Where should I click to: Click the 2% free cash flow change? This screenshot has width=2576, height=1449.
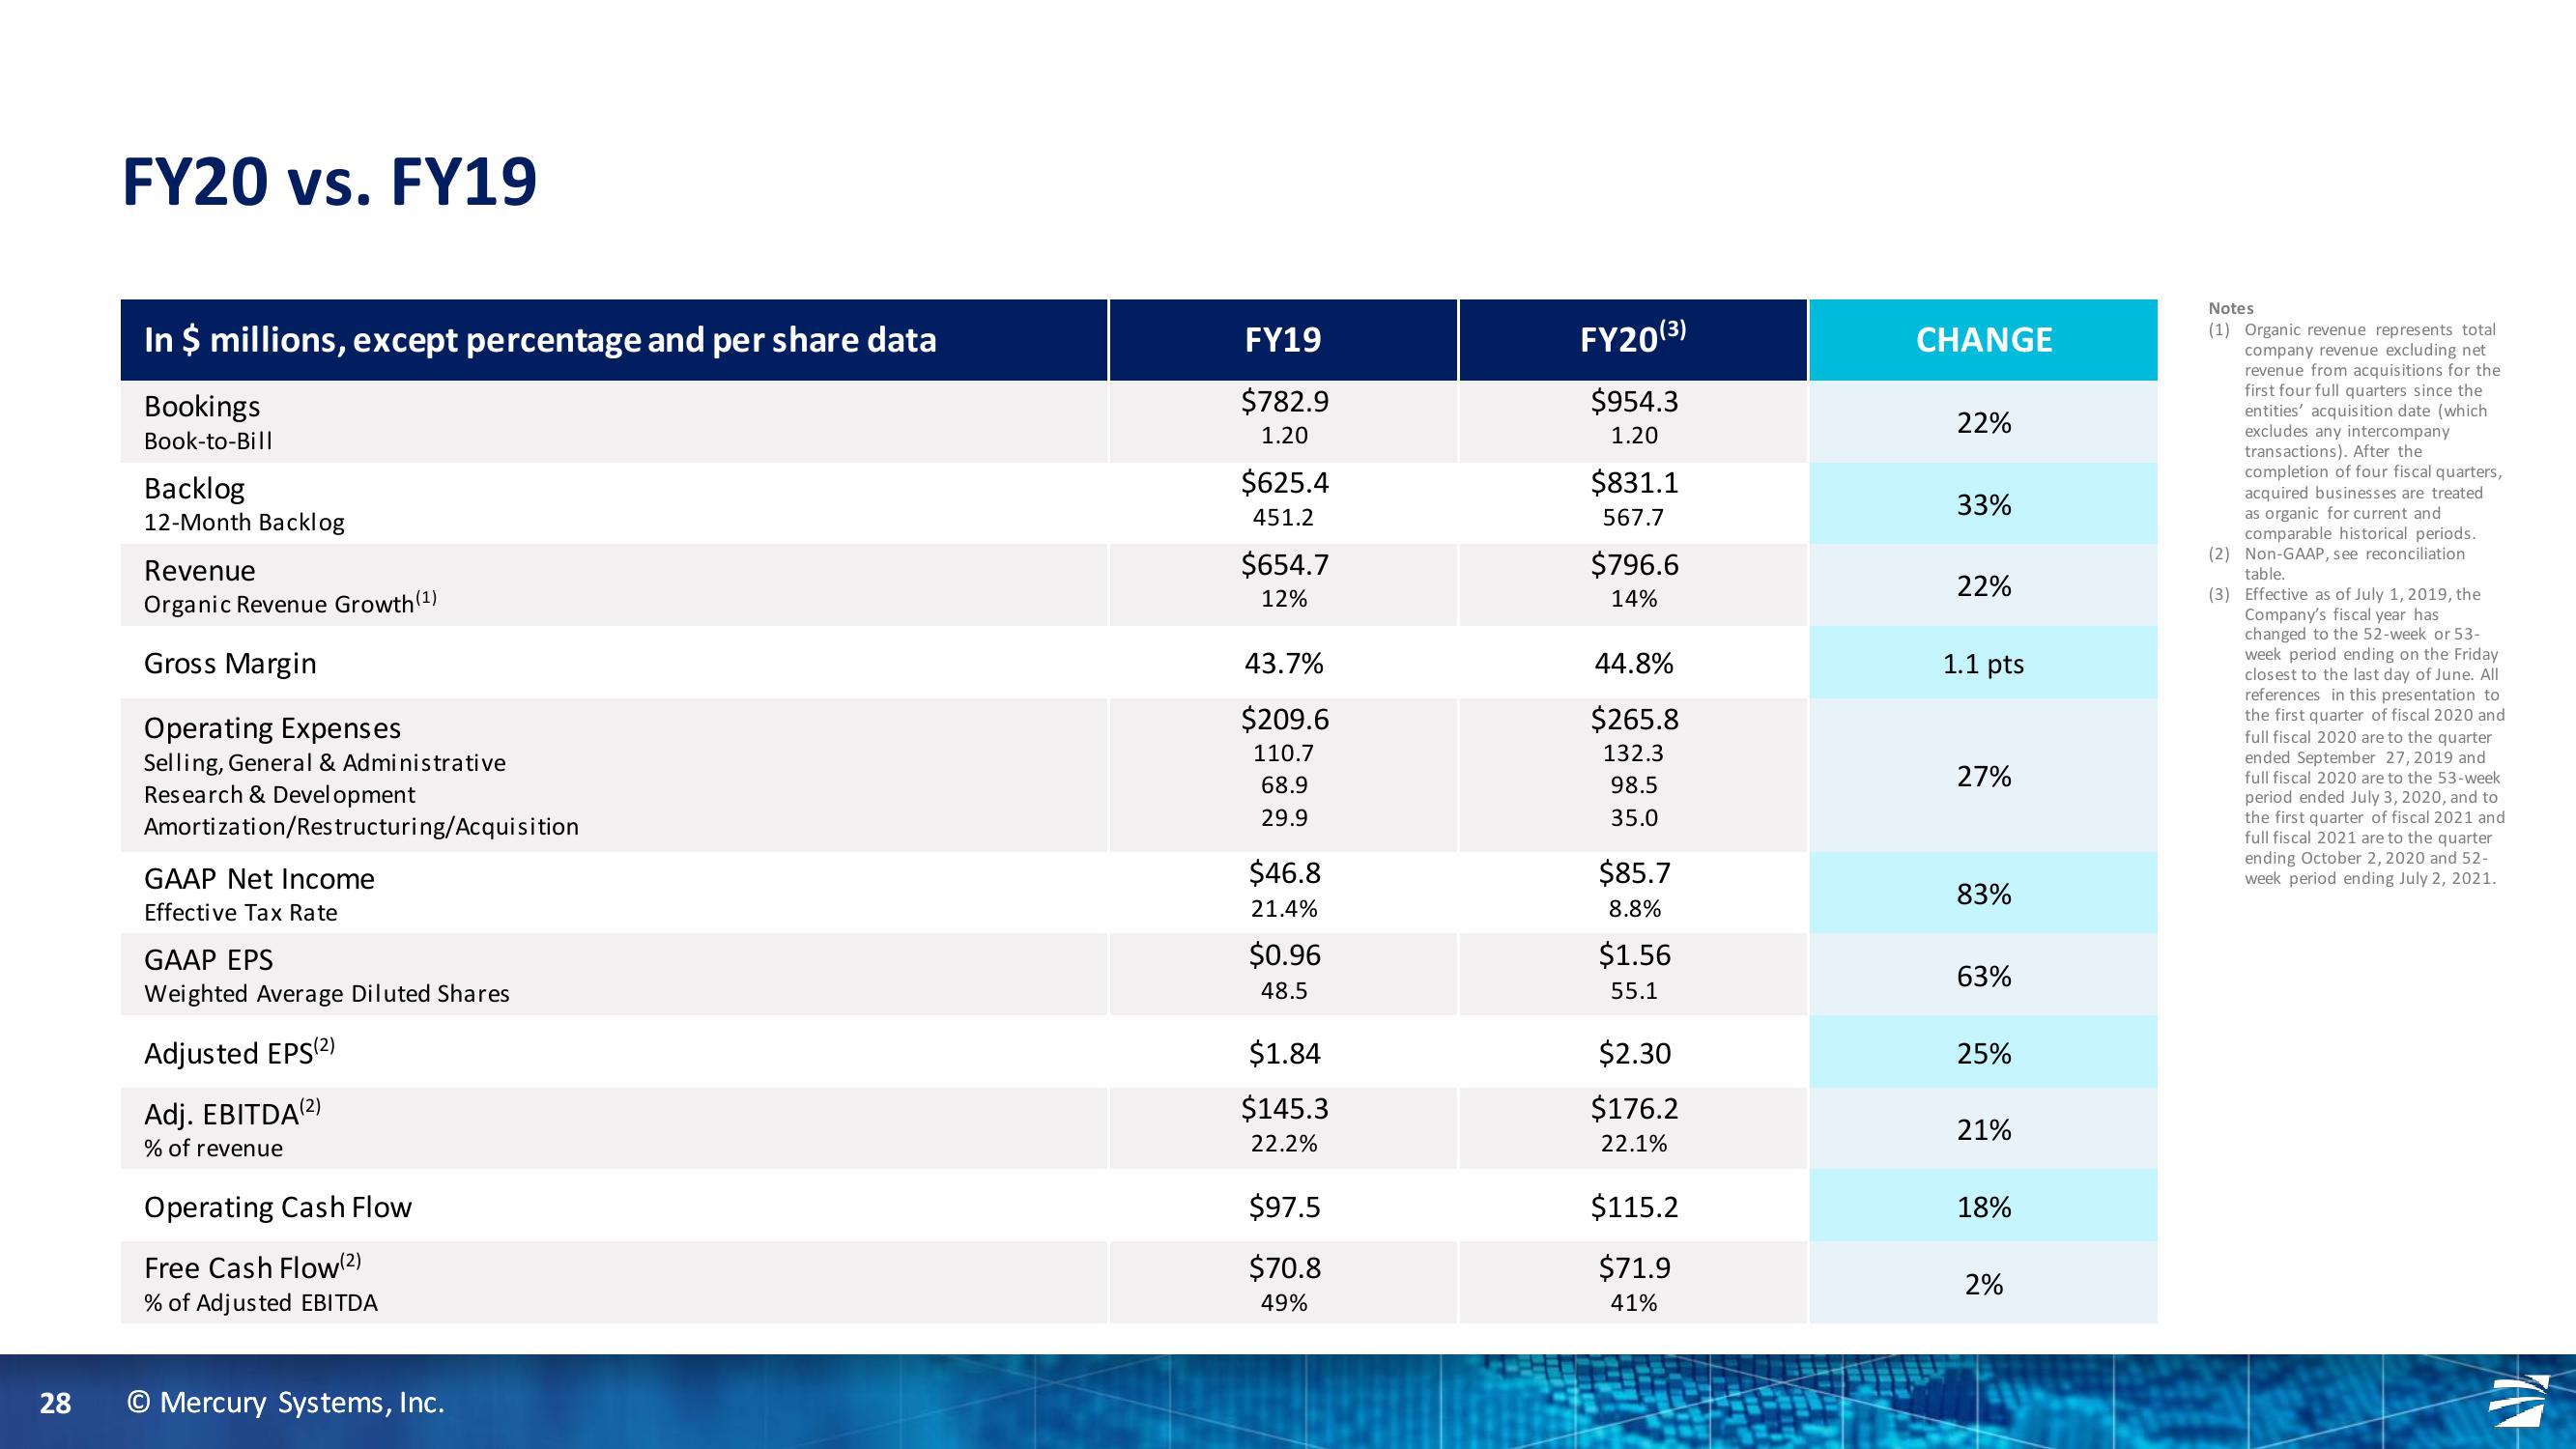[x=1984, y=1284]
